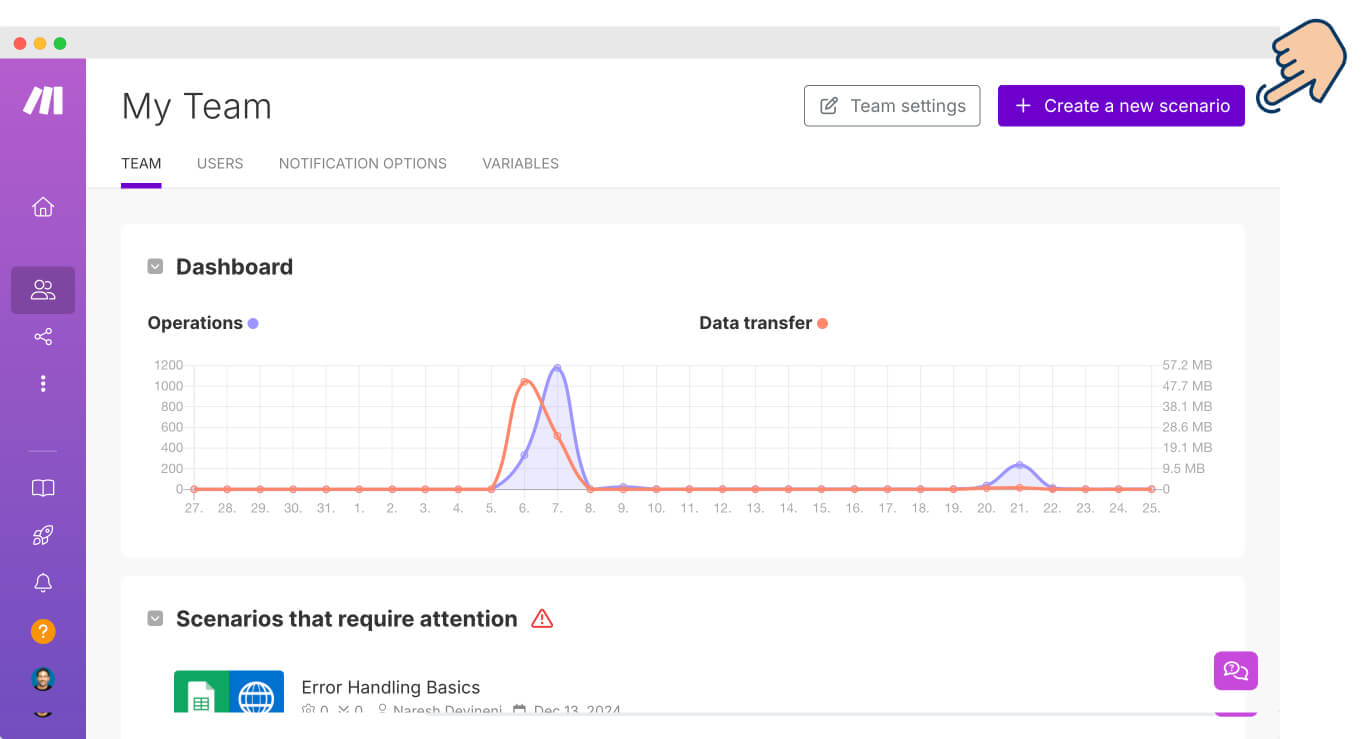Screen dimensions: 1370x739
Task: Collapse Scenarios that require attention section
Action: [x=155, y=619]
